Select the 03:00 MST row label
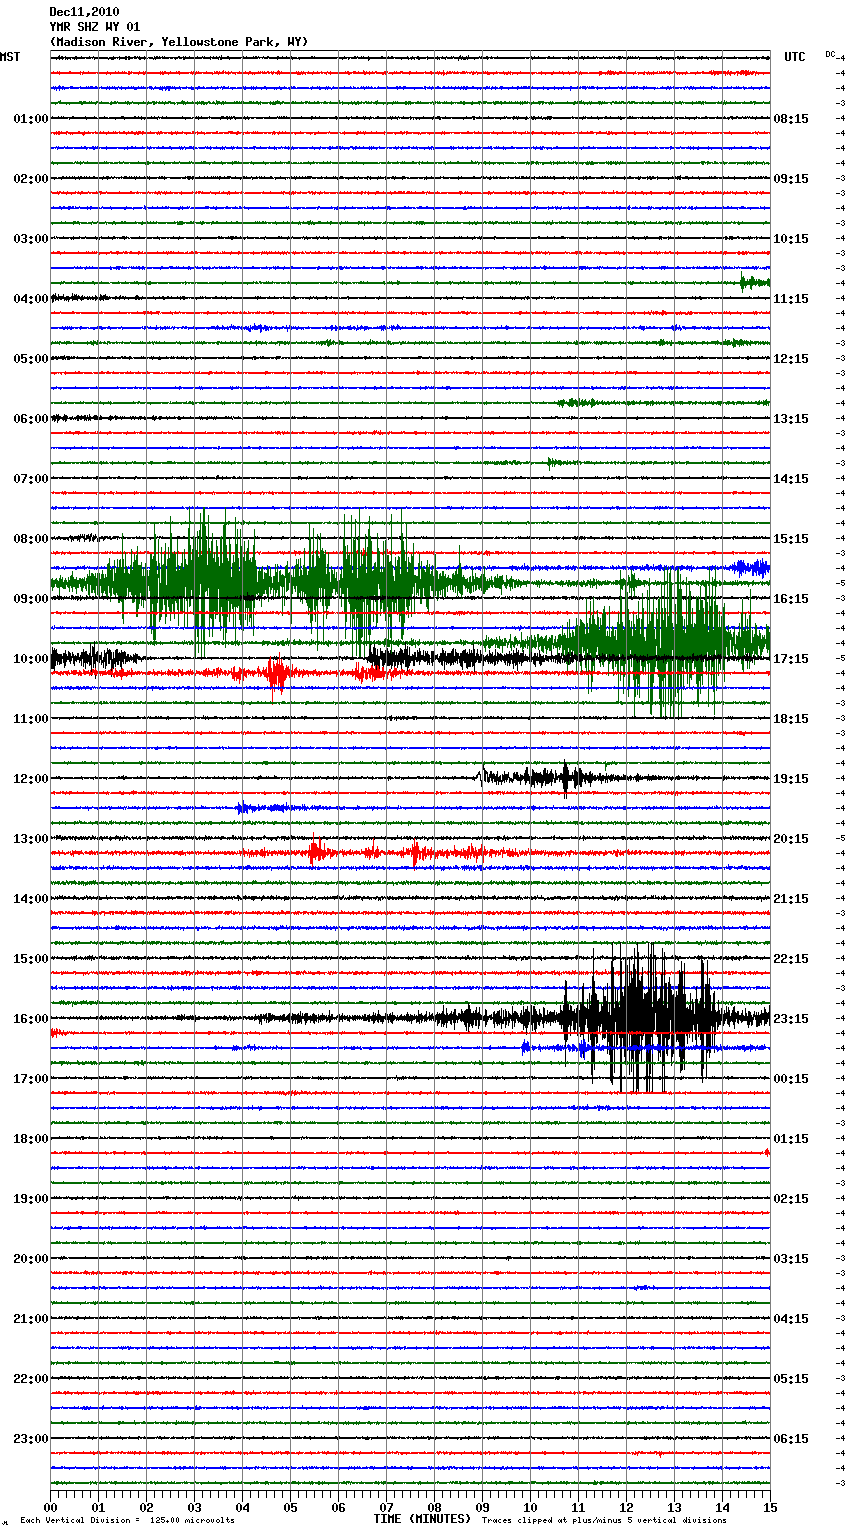The height and width of the screenshot is (1534, 850). (x=30, y=239)
